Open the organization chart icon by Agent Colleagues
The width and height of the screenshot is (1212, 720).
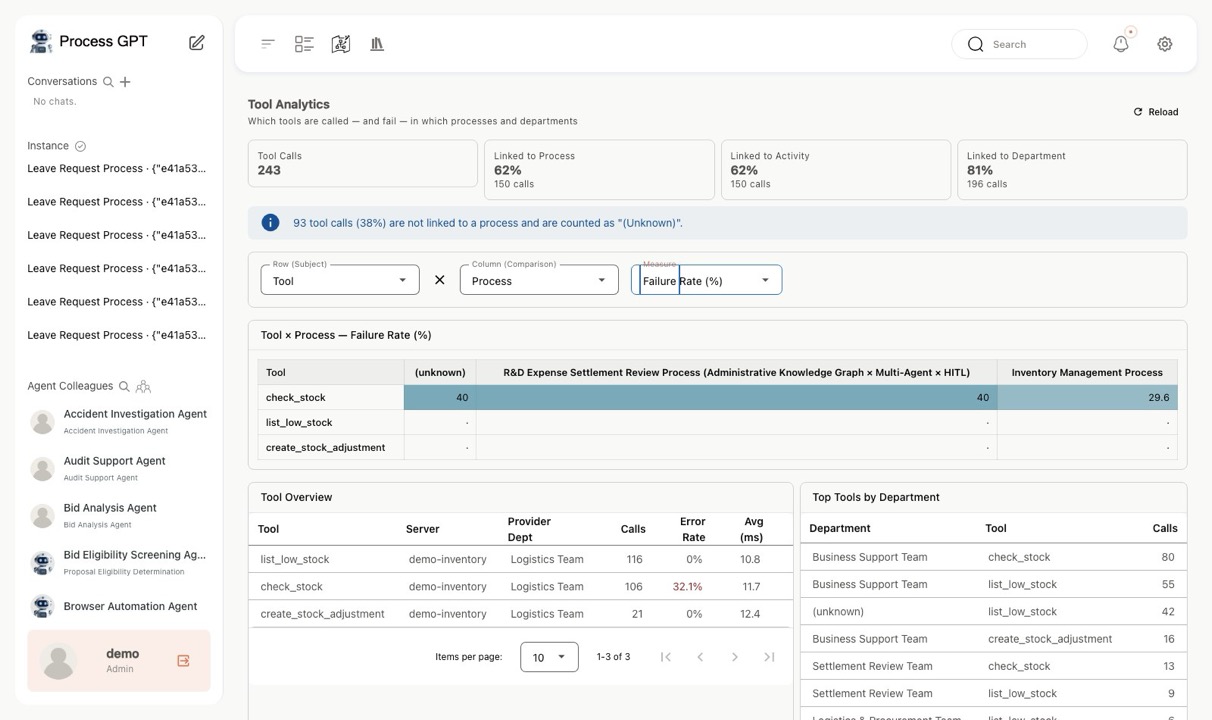tap(143, 386)
